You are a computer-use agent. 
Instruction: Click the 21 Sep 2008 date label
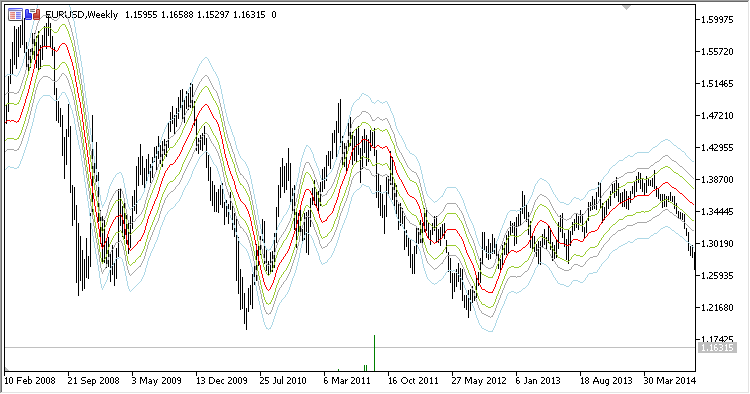[x=93, y=381]
